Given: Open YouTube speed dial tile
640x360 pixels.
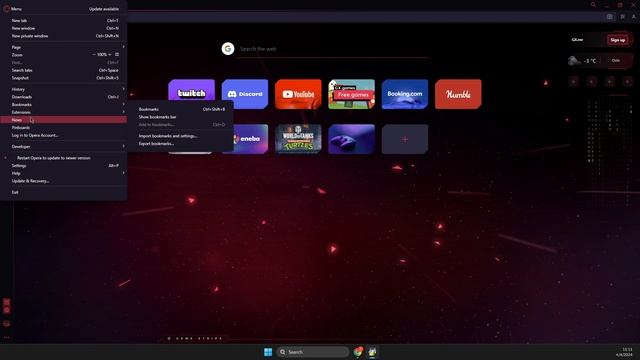Looking at the screenshot, I should point(298,94).
